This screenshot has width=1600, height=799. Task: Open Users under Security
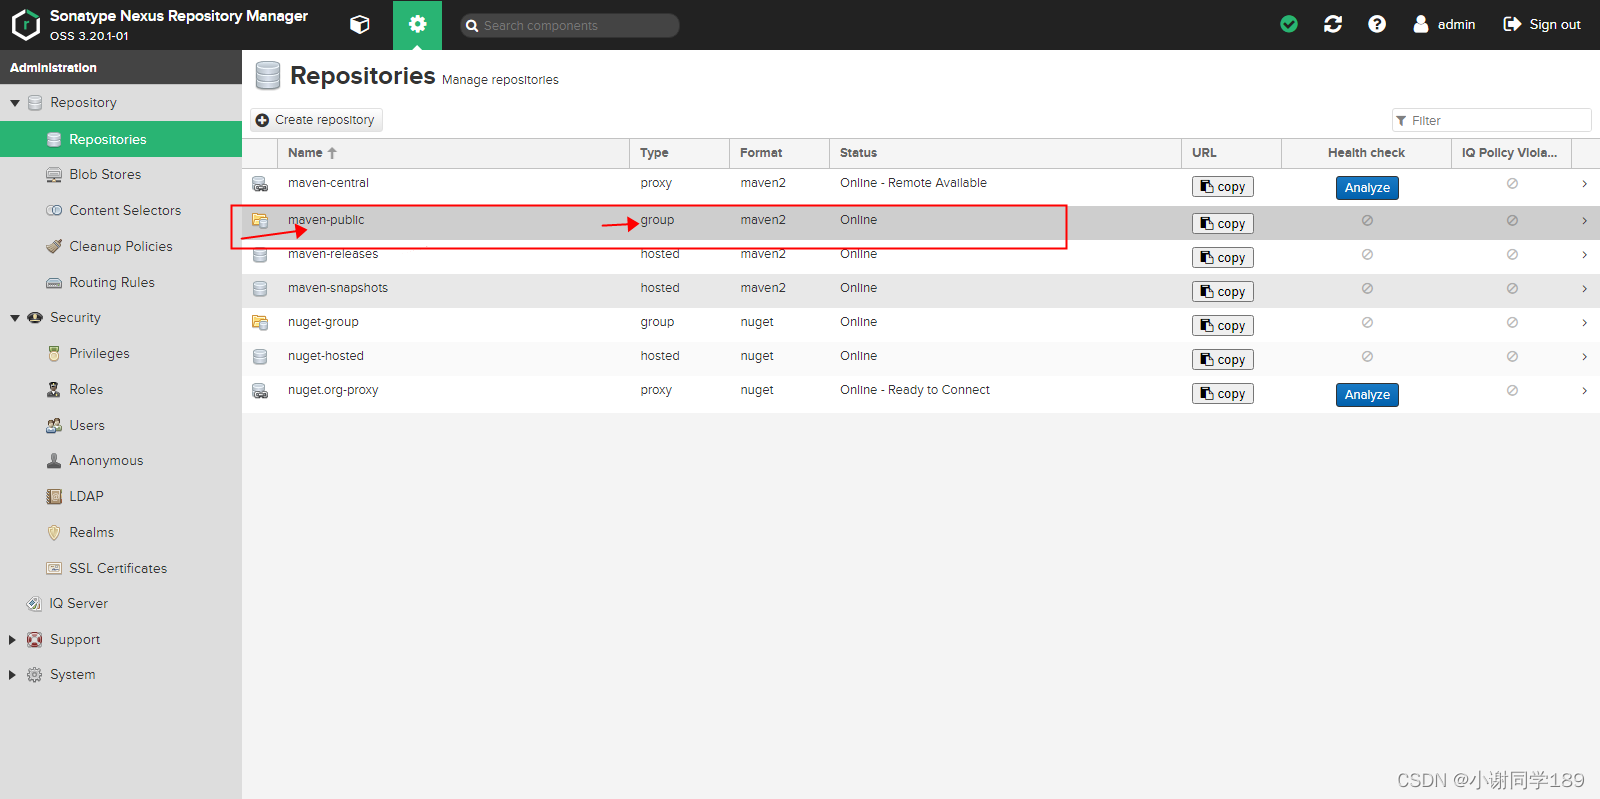[87, 425]
